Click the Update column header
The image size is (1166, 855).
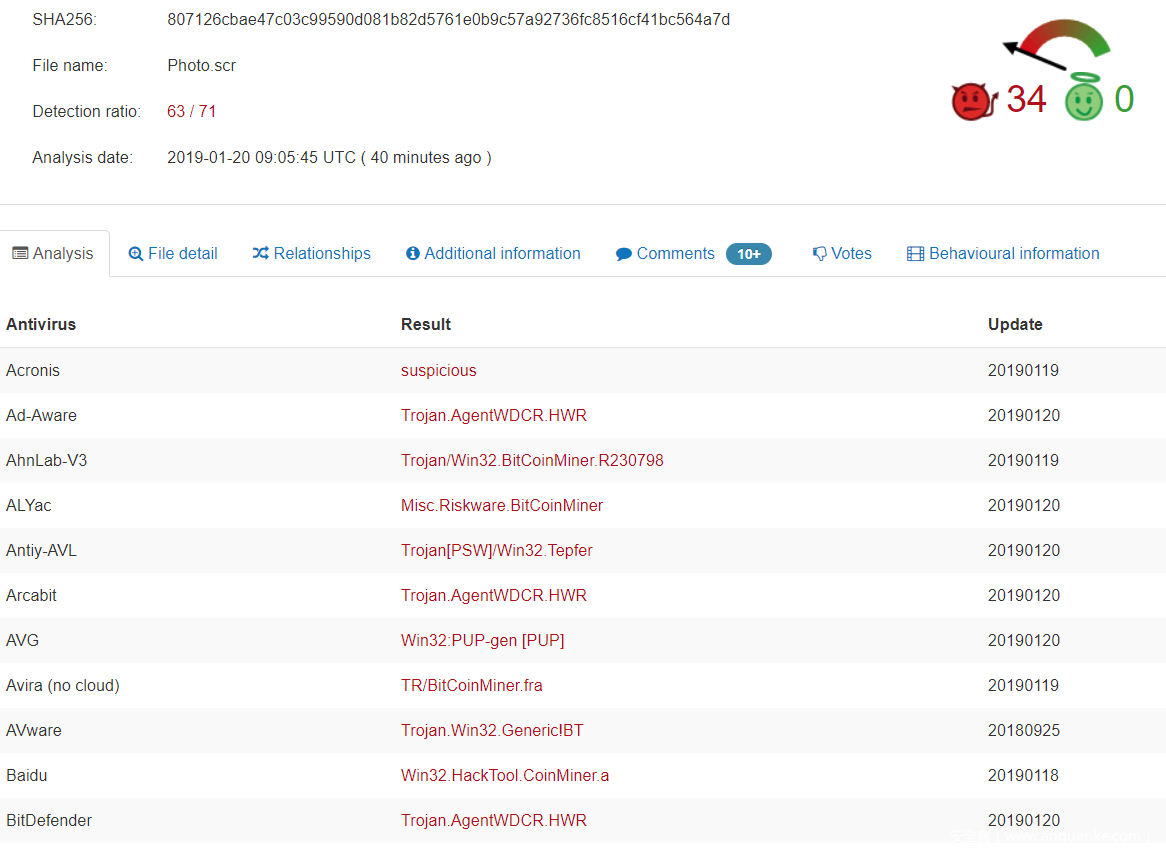pyautogui.click(x=1015, y=324)
